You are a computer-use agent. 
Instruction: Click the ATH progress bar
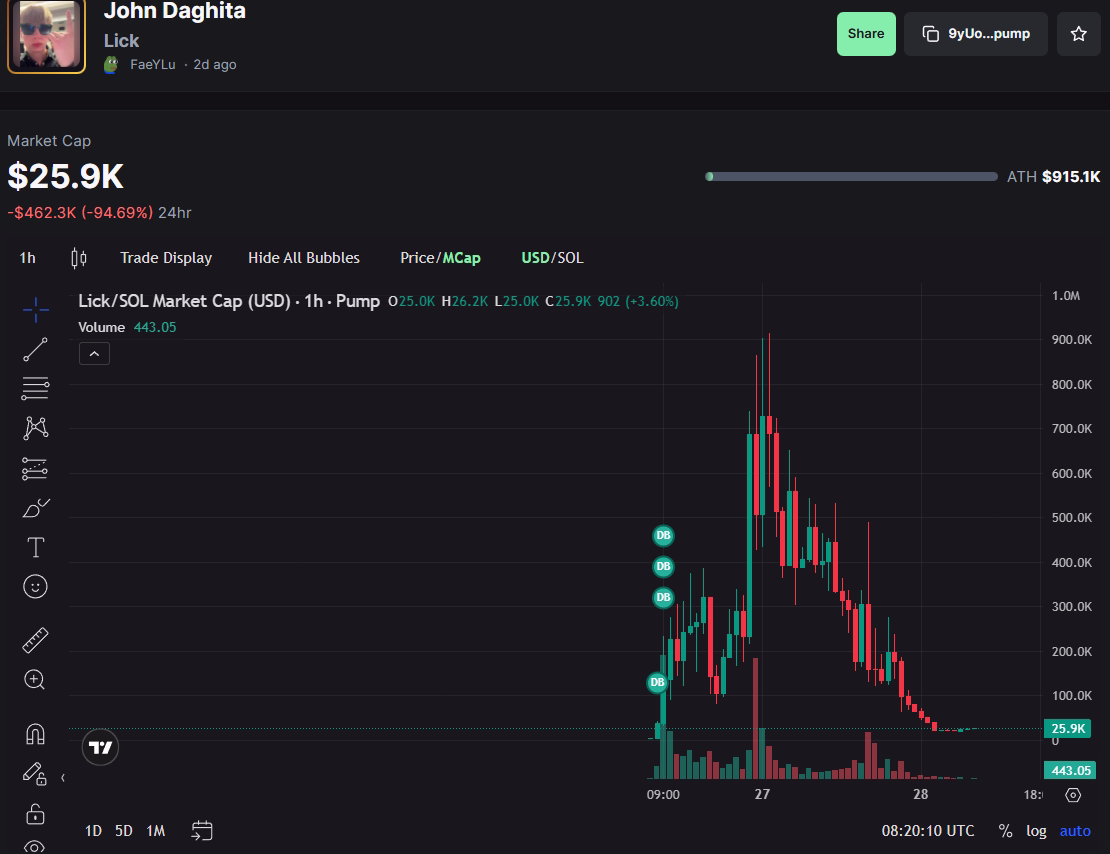[851, 176]
